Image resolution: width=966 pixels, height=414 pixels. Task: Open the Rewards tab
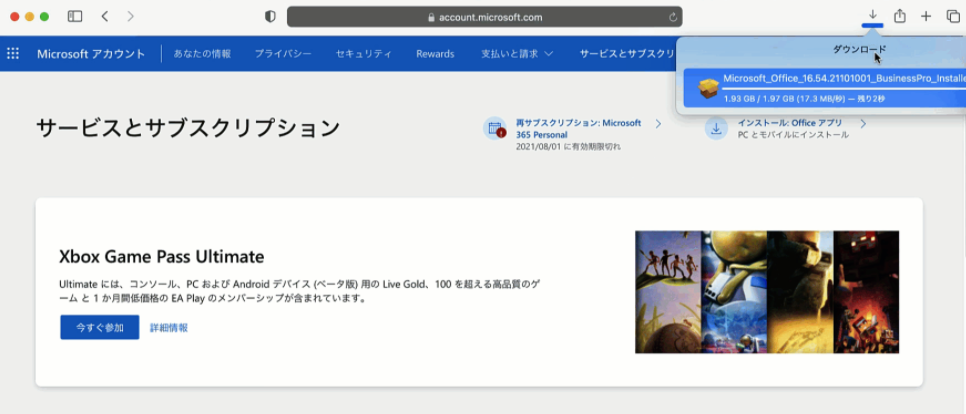[435, 54]
